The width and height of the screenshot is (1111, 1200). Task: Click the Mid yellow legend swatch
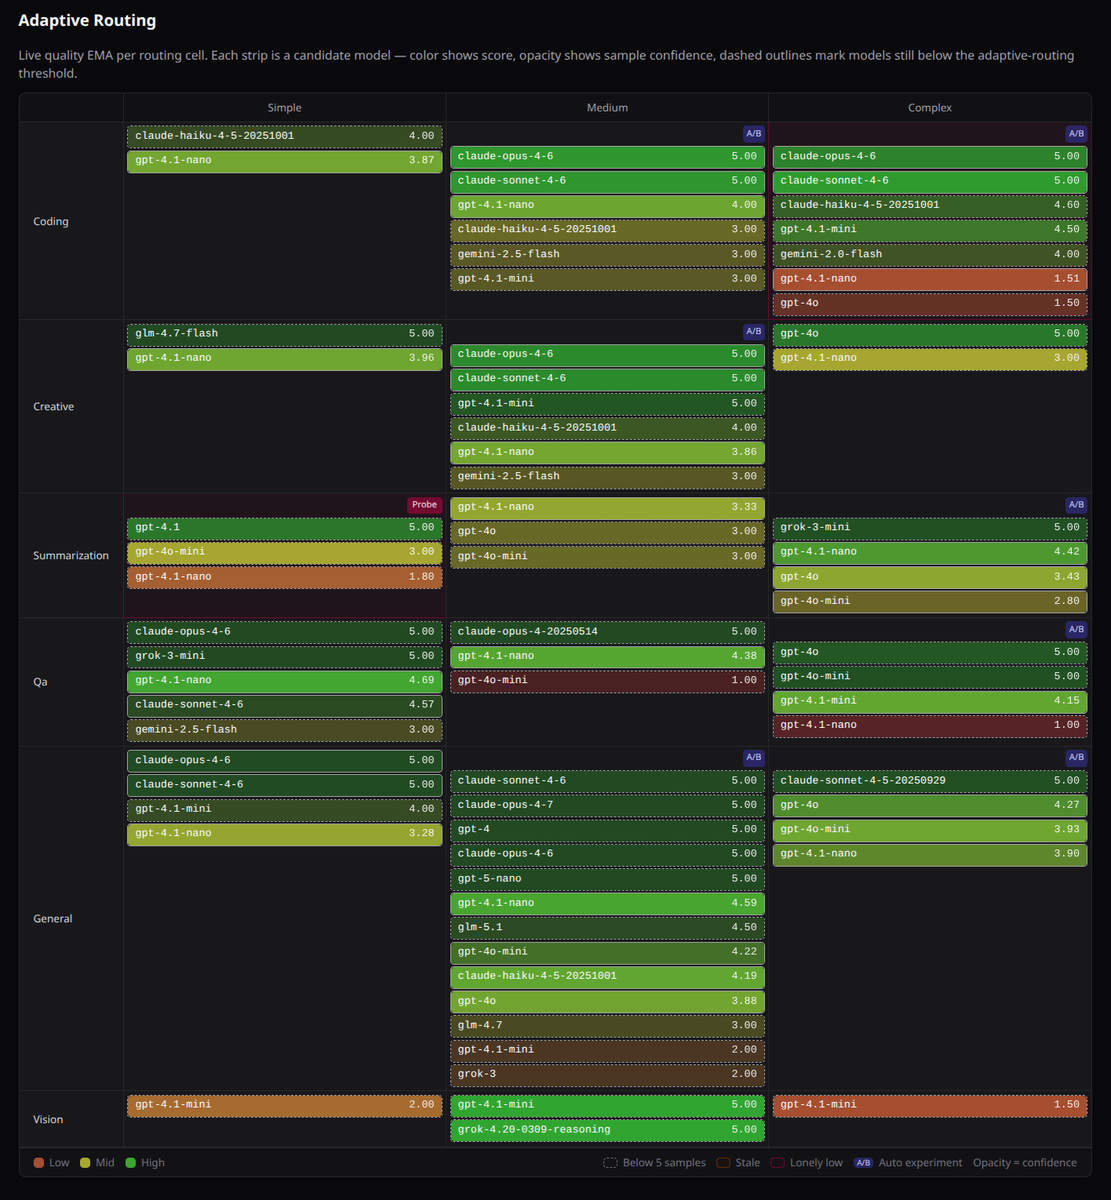(x=85, y=1163)
